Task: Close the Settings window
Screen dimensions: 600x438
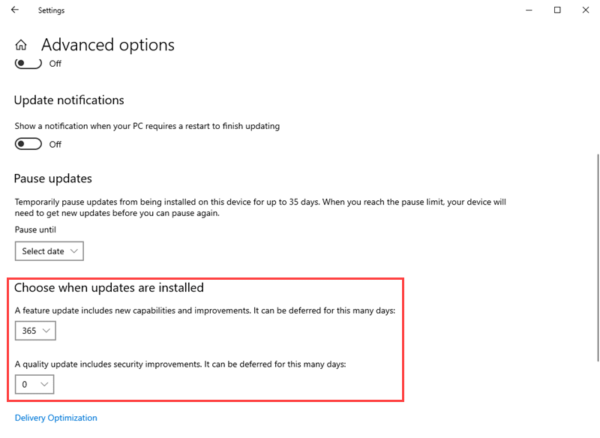Action: click(585, 10)
